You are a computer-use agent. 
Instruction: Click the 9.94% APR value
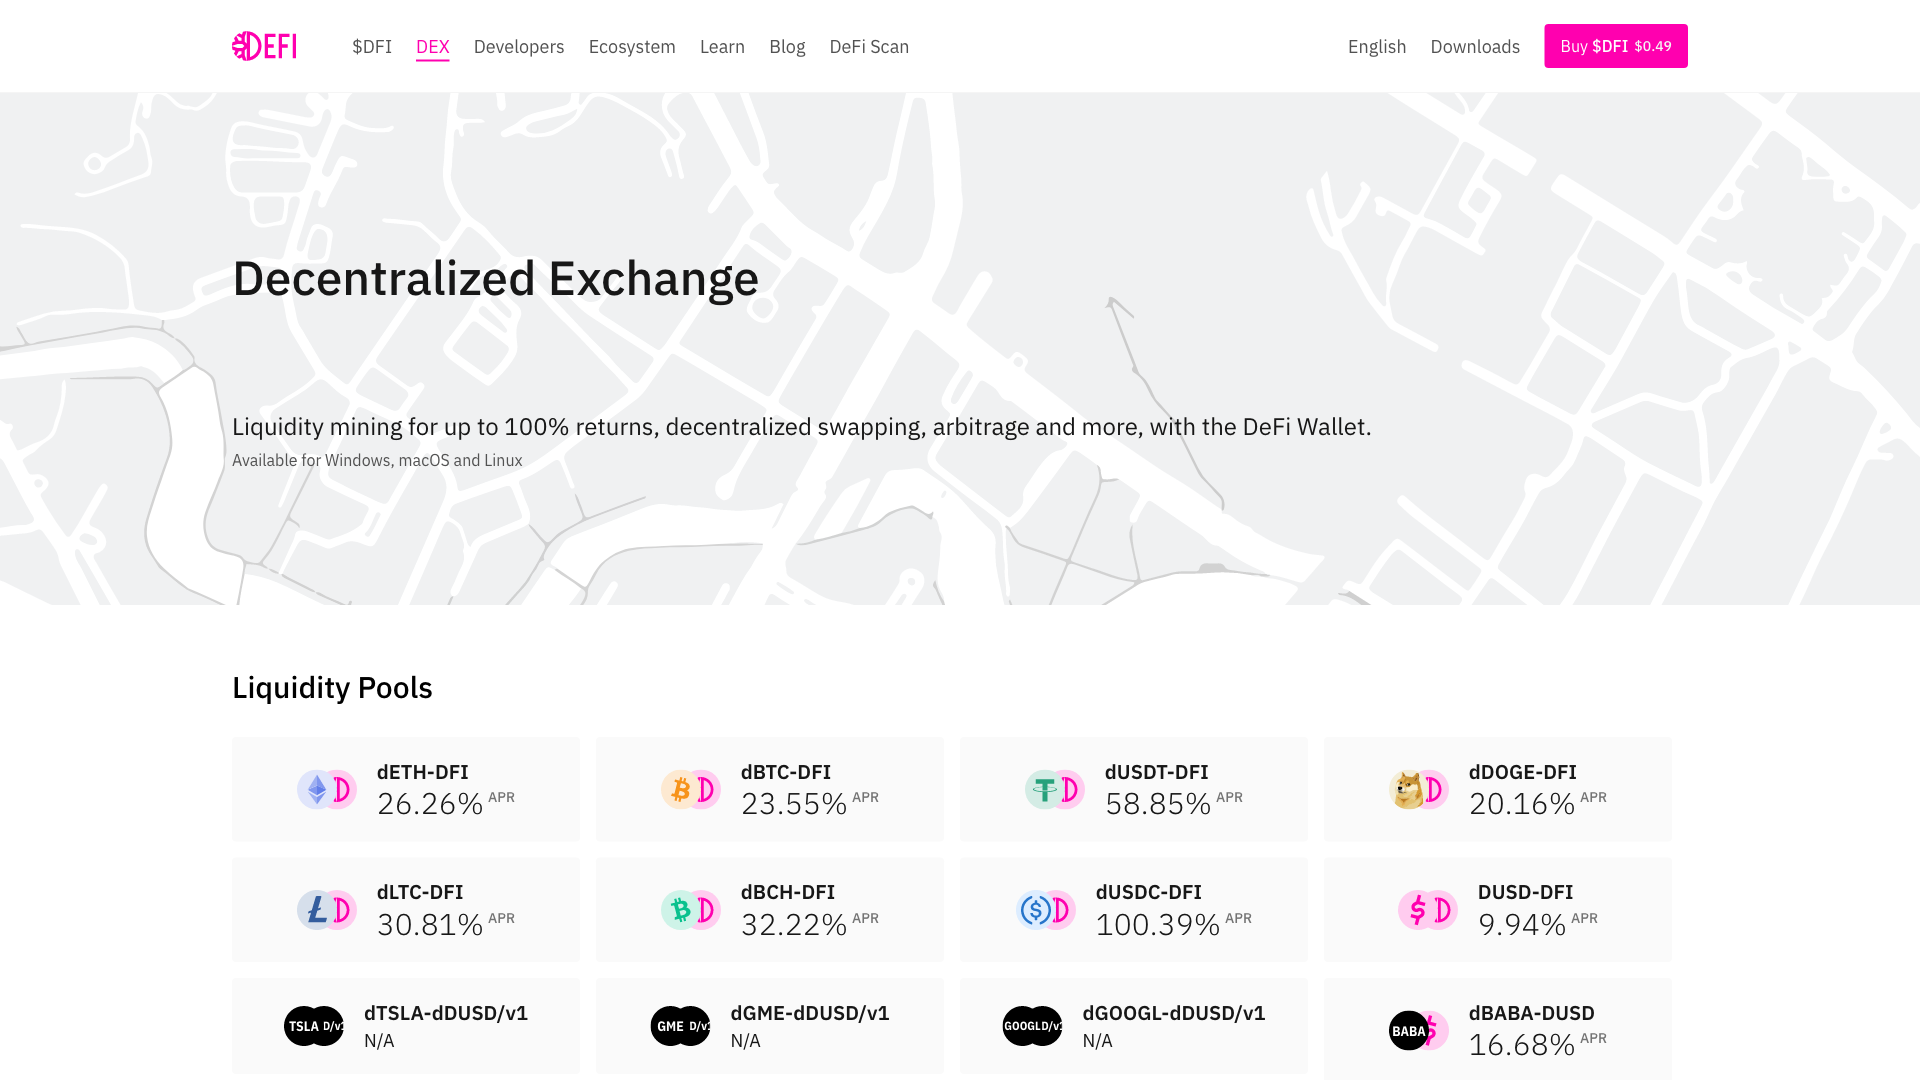pyautogui.click(x=1522, y=924)
